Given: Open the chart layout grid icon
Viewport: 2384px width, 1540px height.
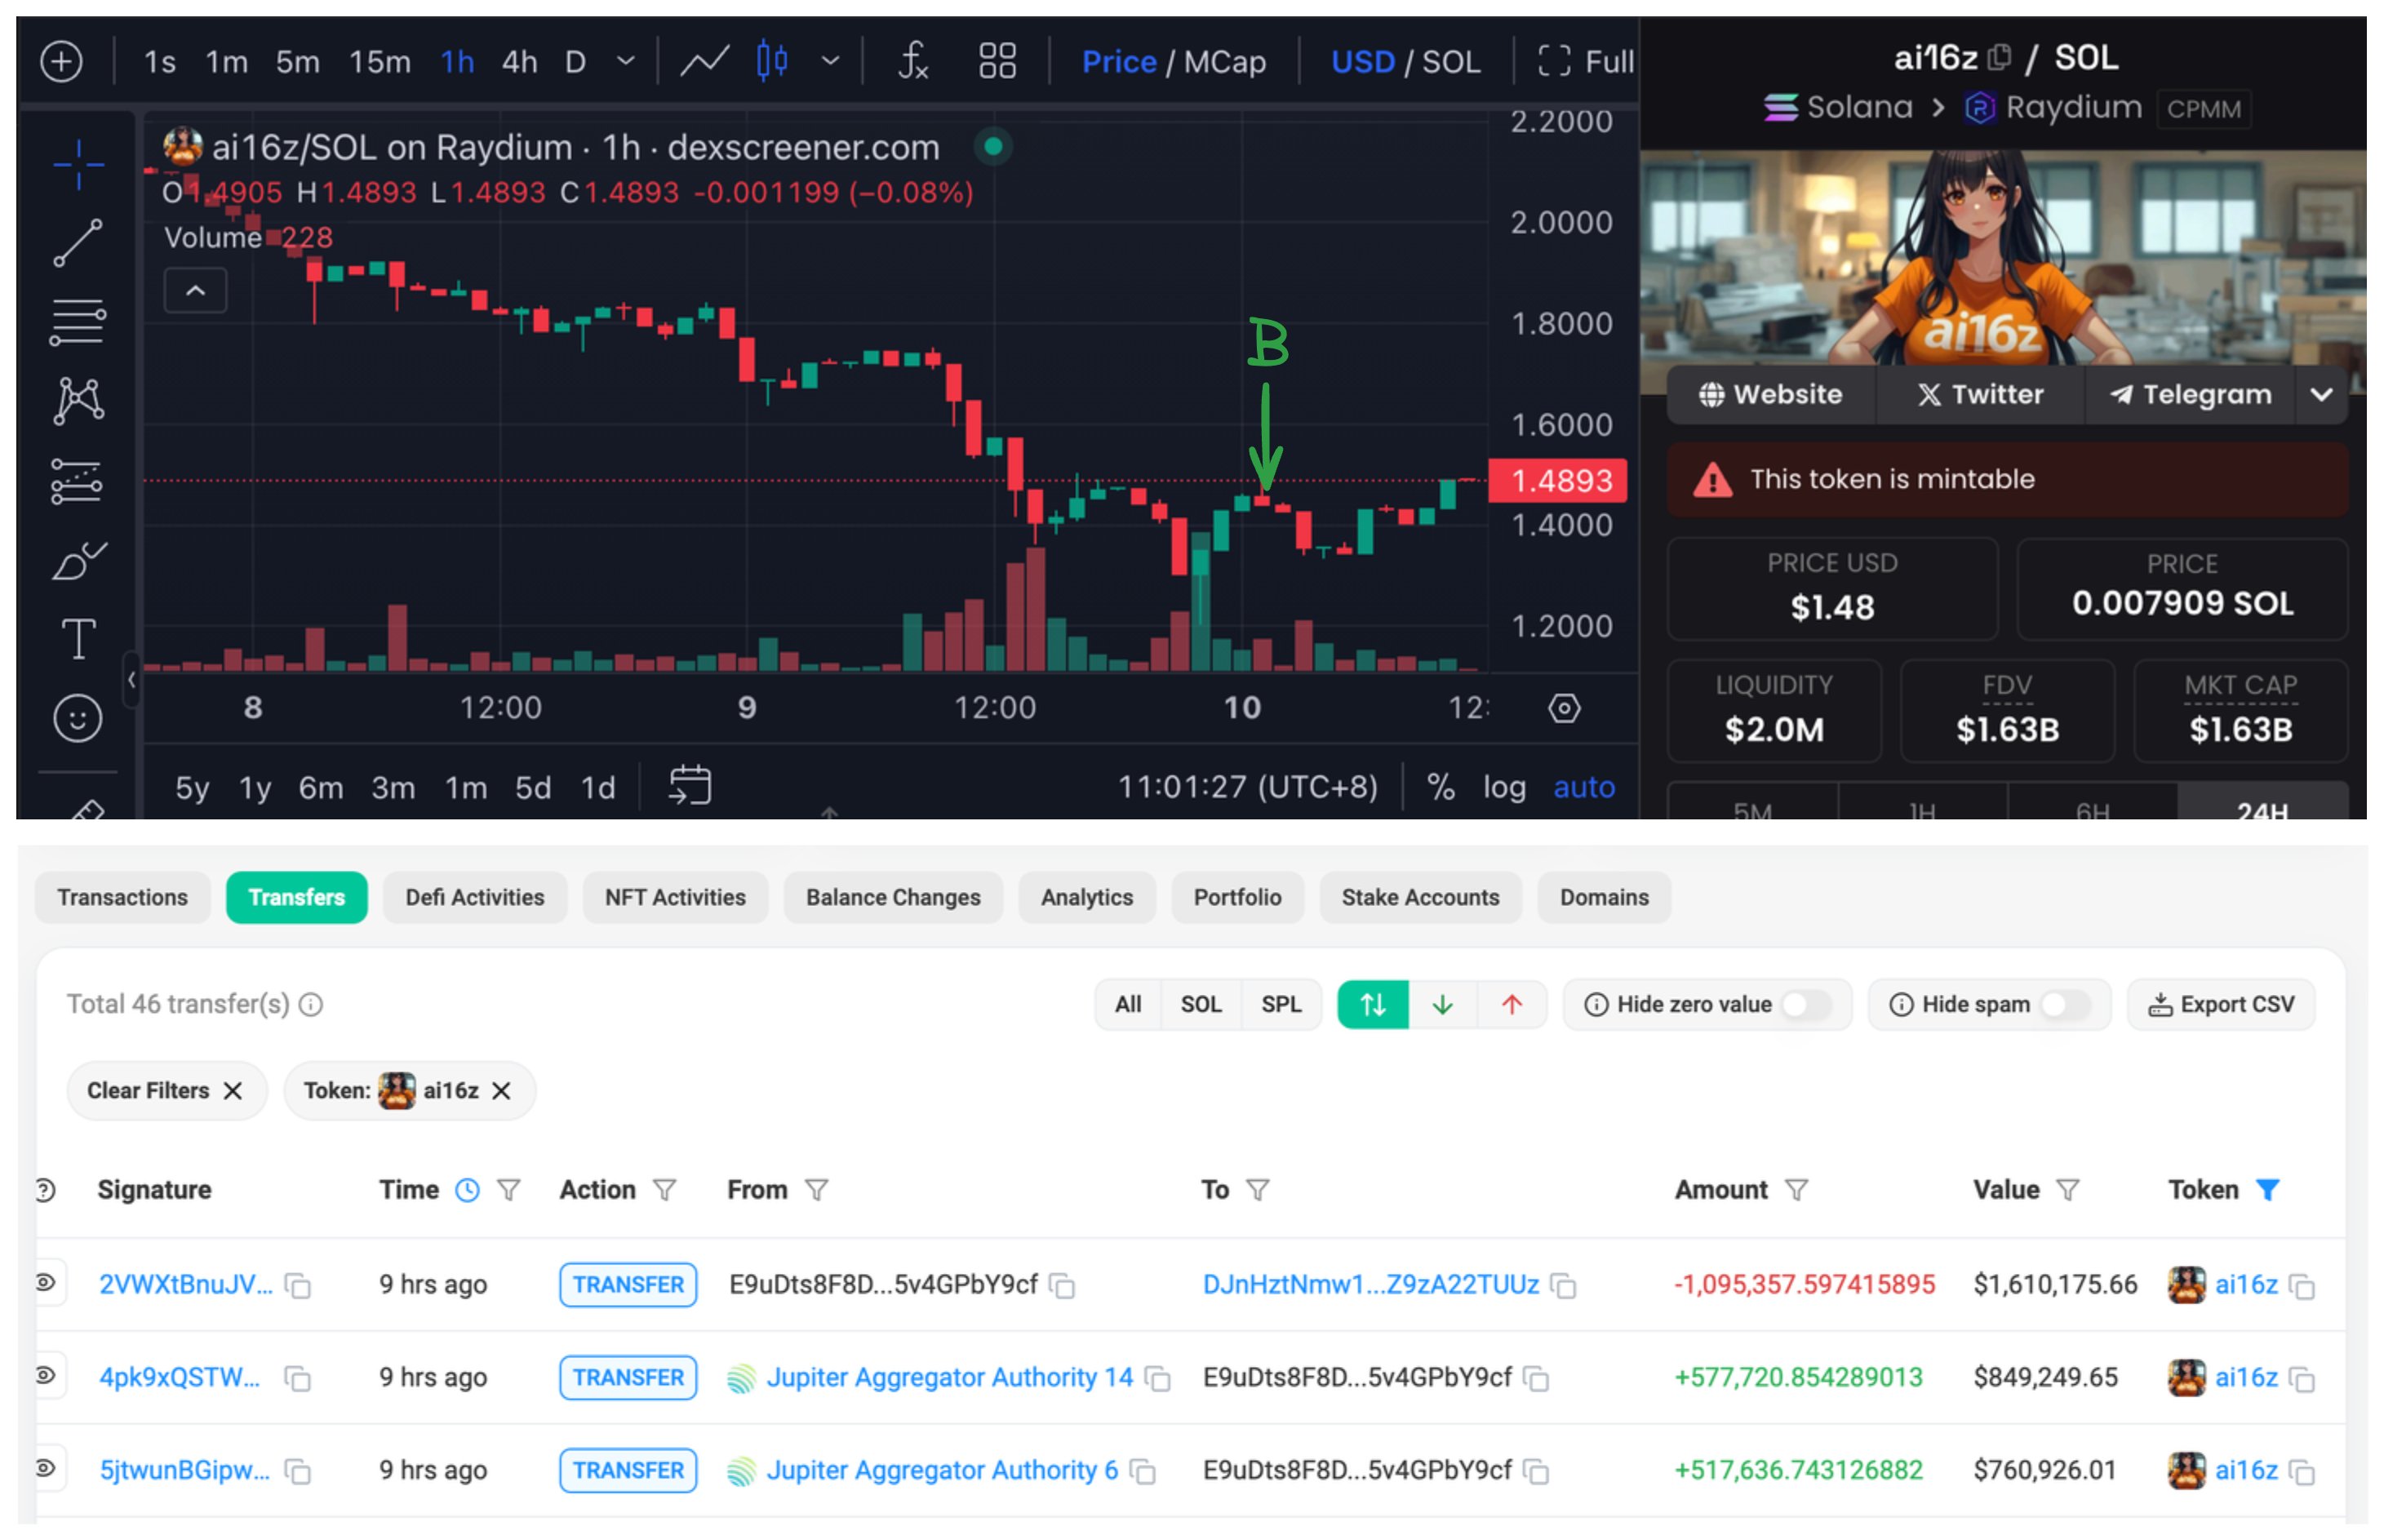Looking at the screenshot, I should tap(997, 62).
